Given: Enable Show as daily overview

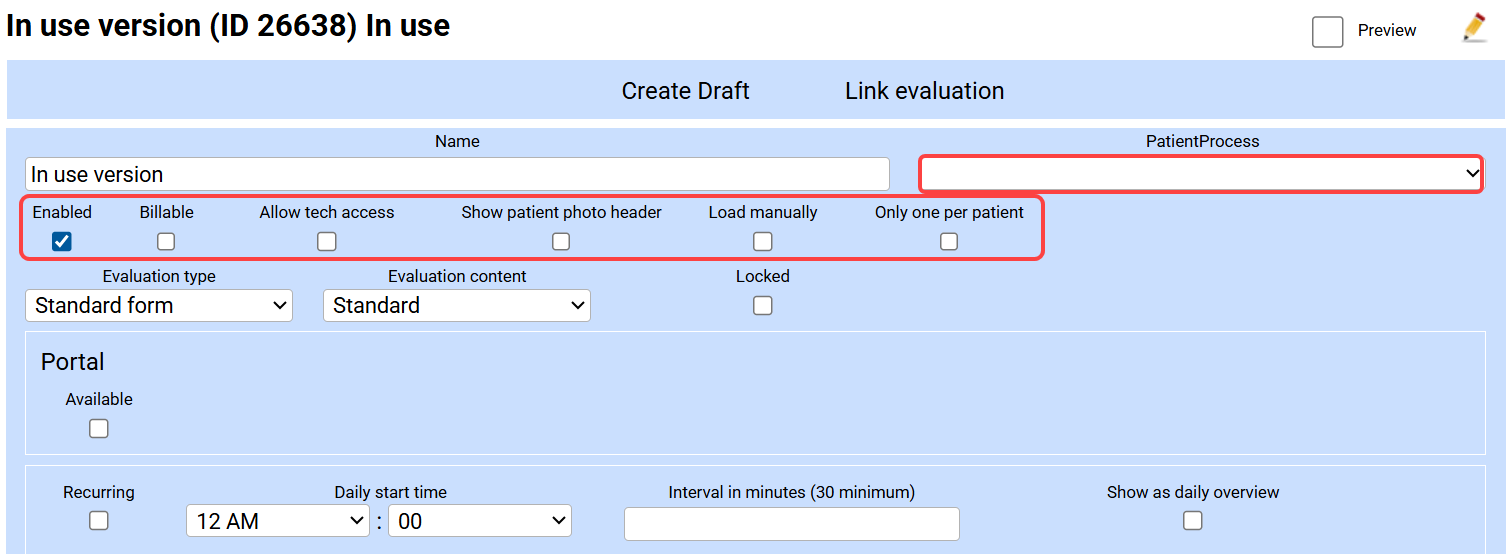Looking at the screenshot, I should [1193, 521].
